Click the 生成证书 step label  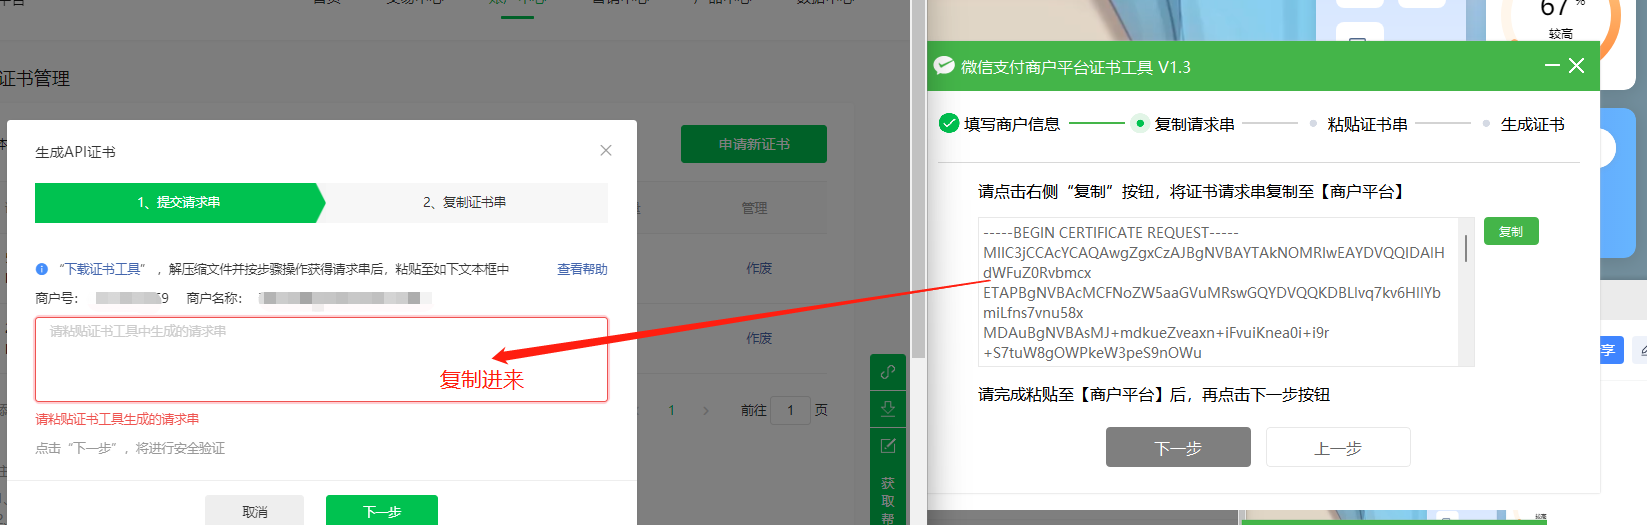[x=1533, y=124]
